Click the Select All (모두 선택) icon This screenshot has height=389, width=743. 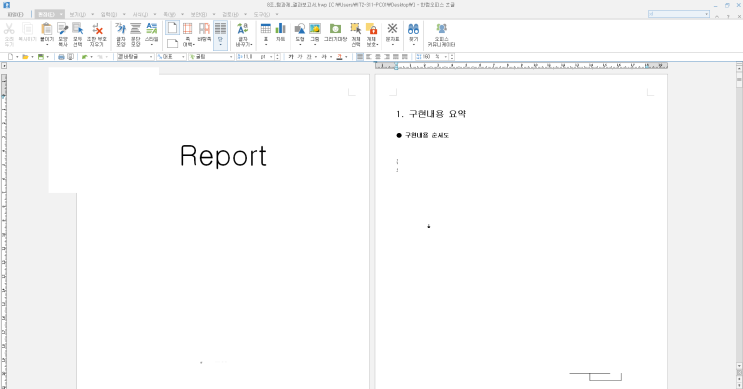[78, 29]
